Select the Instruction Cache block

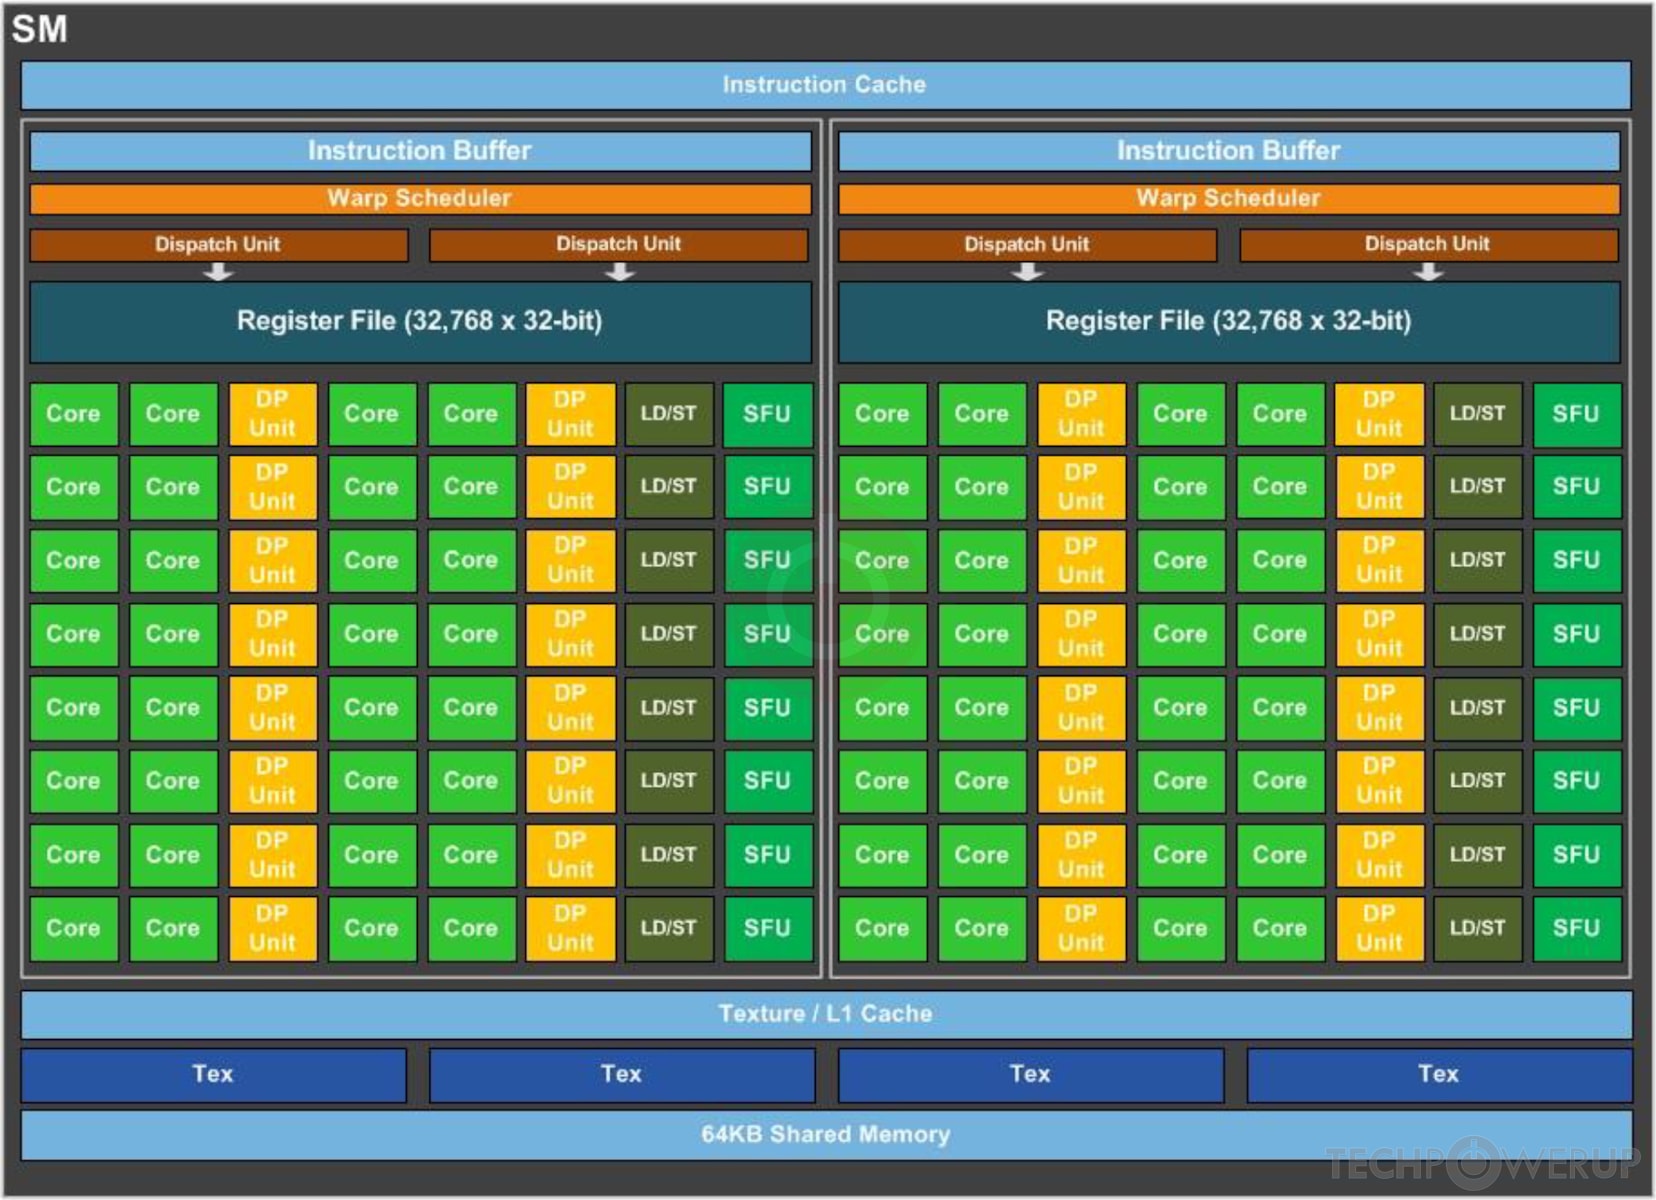click(828, 84)
